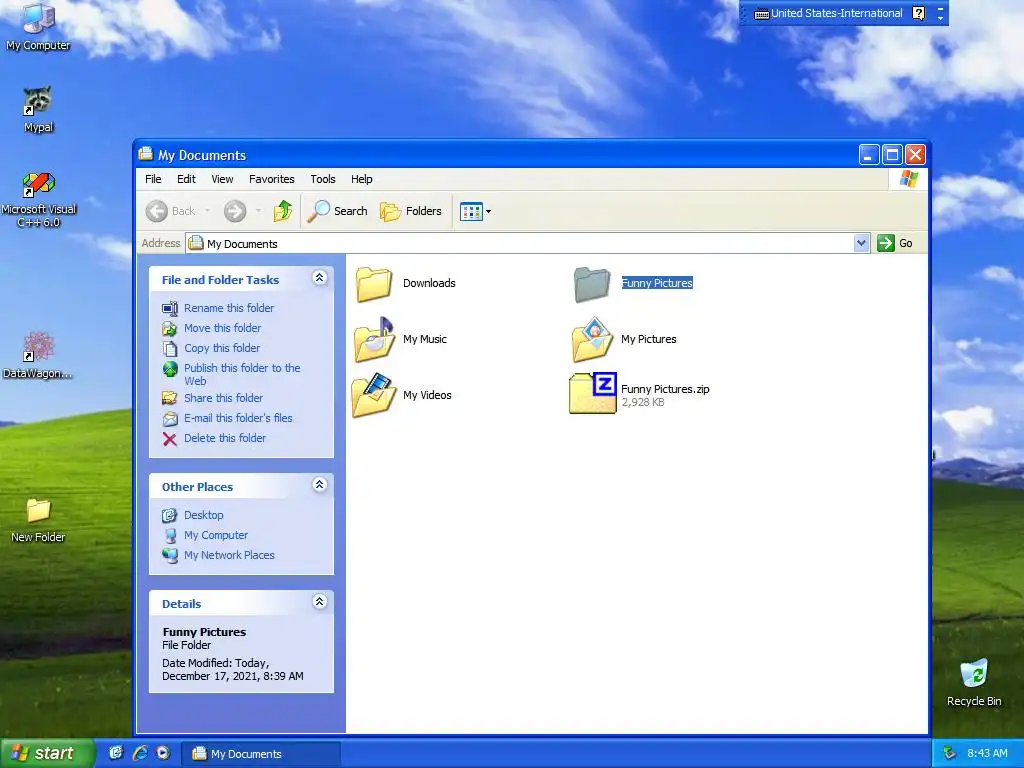Open the Tools menu
Viewport: 1024px width, 768px height.
[323, 179]
